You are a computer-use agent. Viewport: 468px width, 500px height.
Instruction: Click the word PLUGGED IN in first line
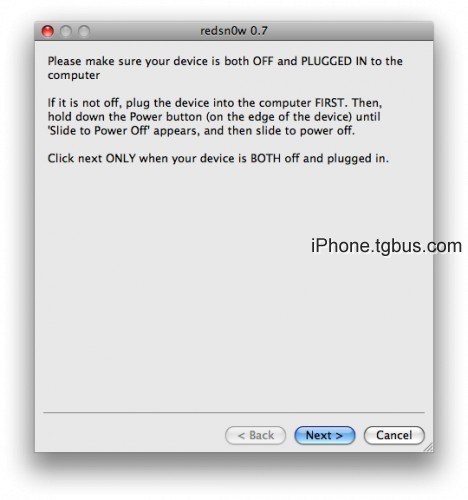click(x=334, y=61)
